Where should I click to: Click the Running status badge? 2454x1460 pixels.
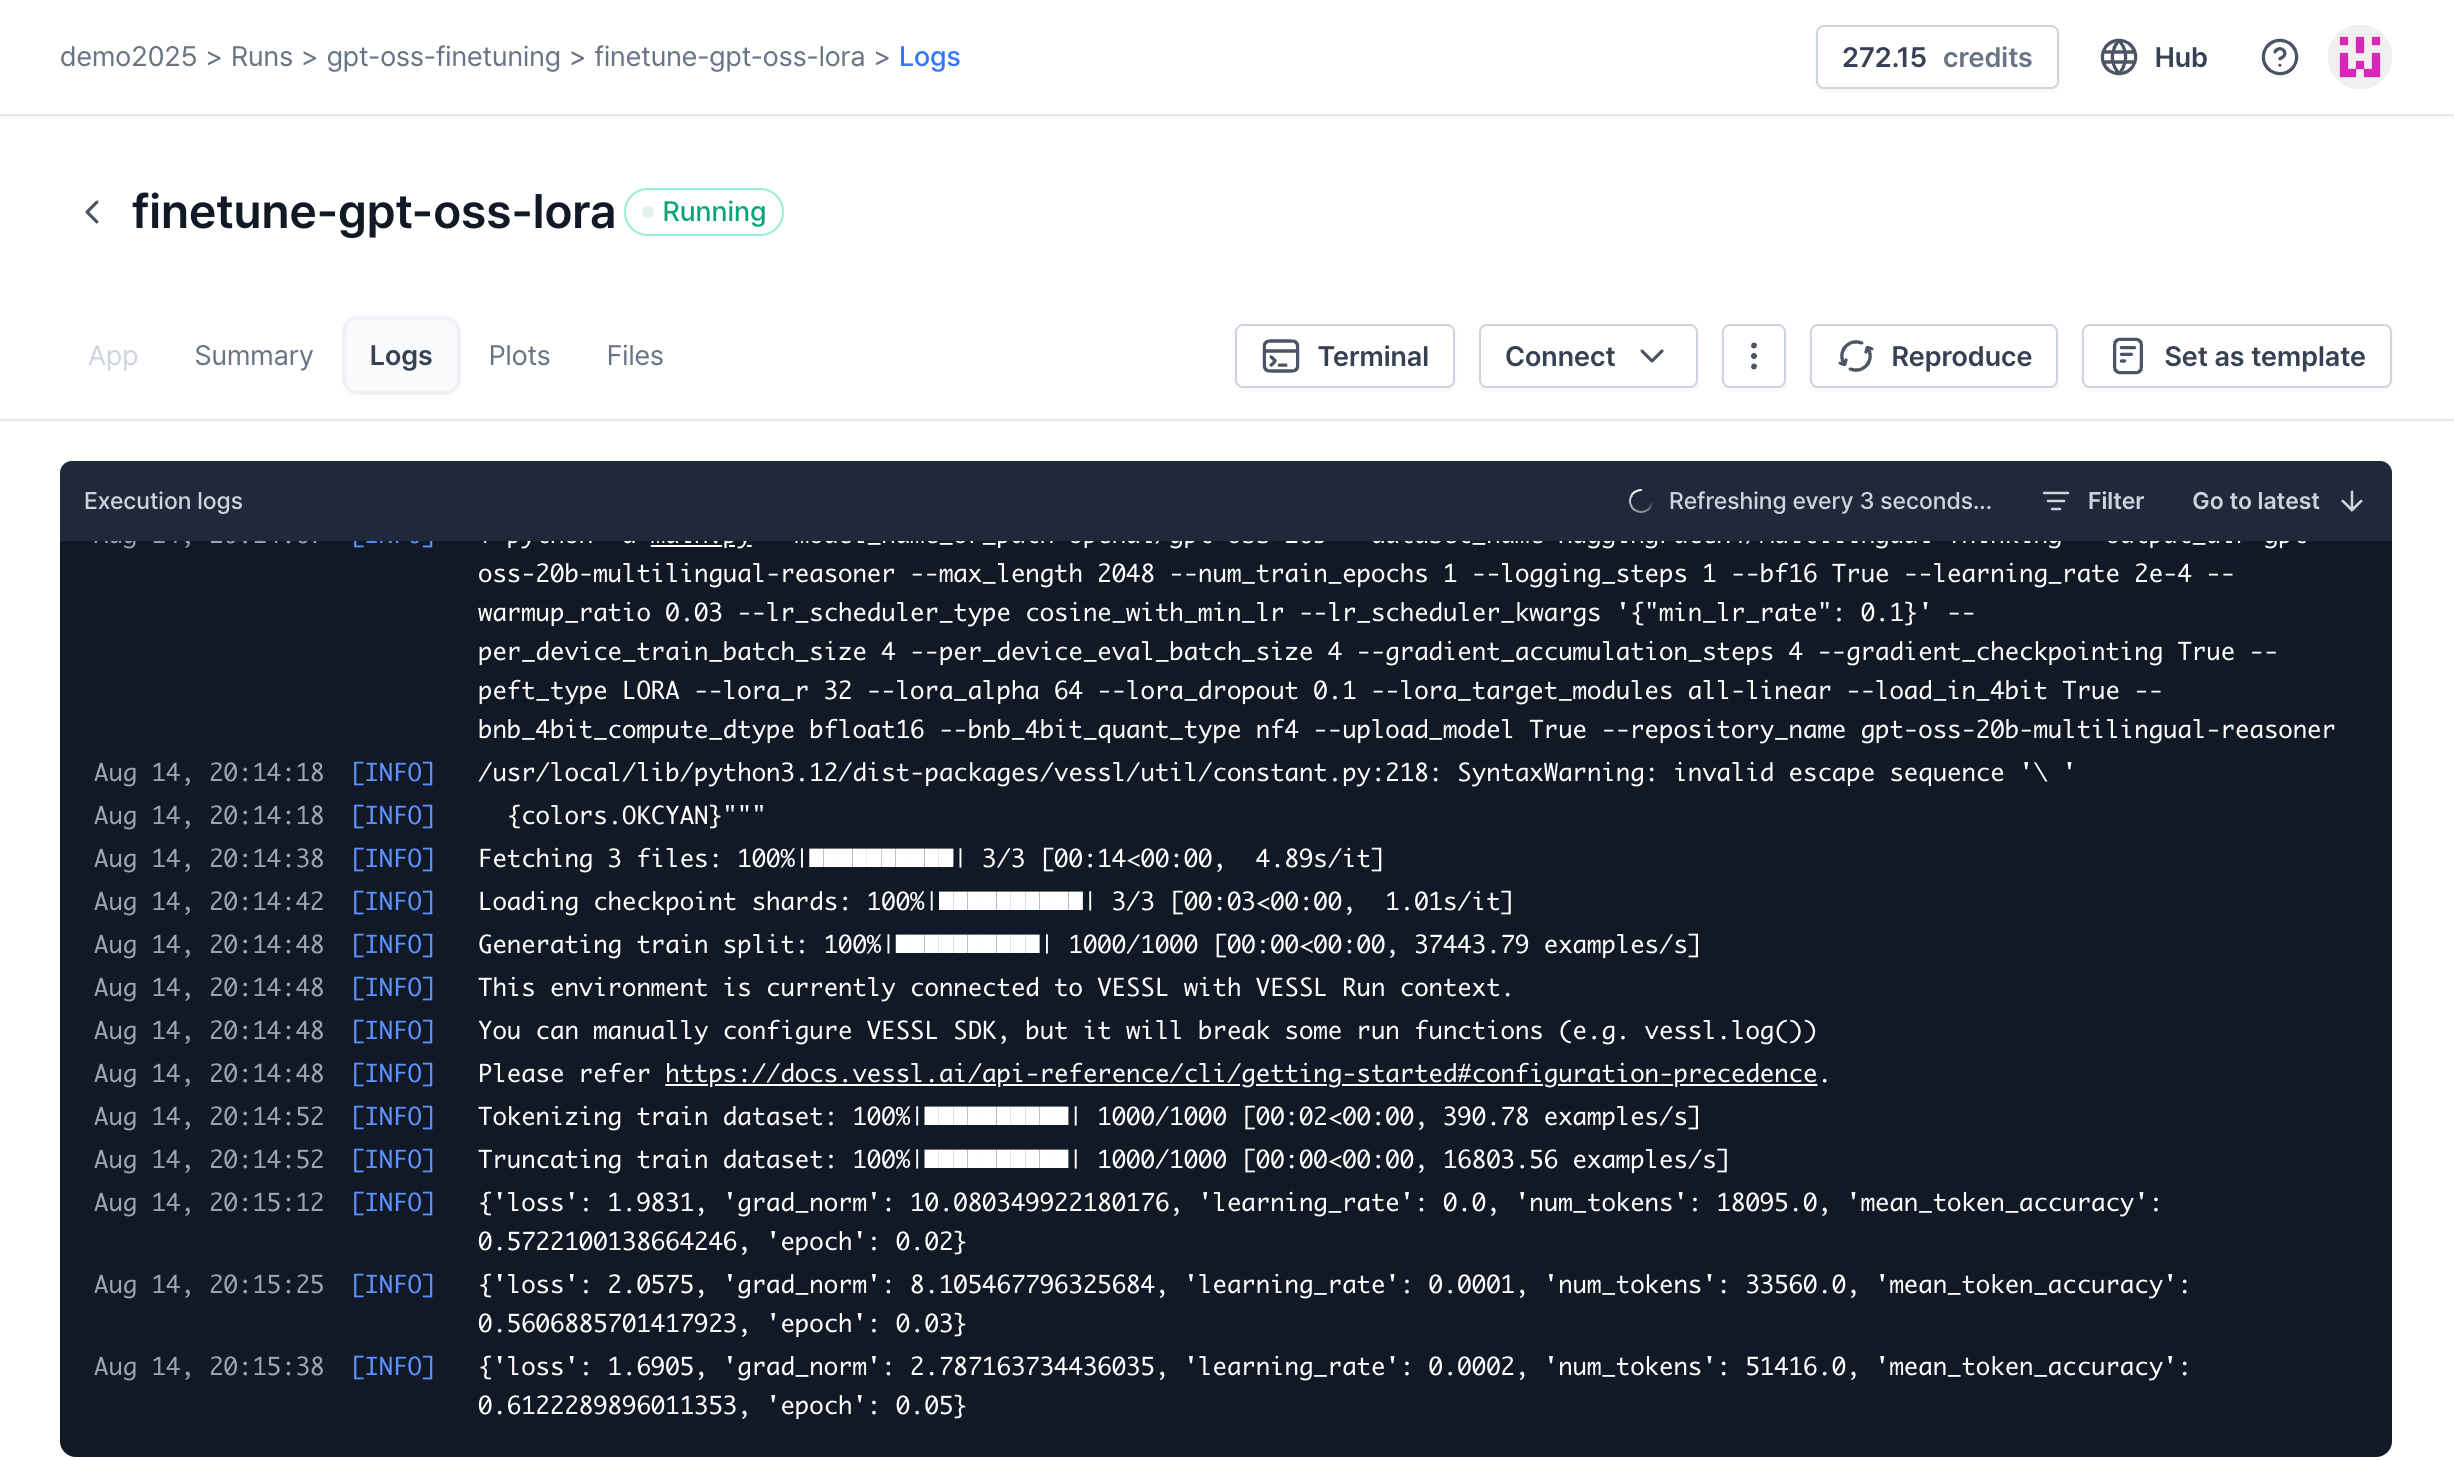pyautogui.click(x=704, y=212)
